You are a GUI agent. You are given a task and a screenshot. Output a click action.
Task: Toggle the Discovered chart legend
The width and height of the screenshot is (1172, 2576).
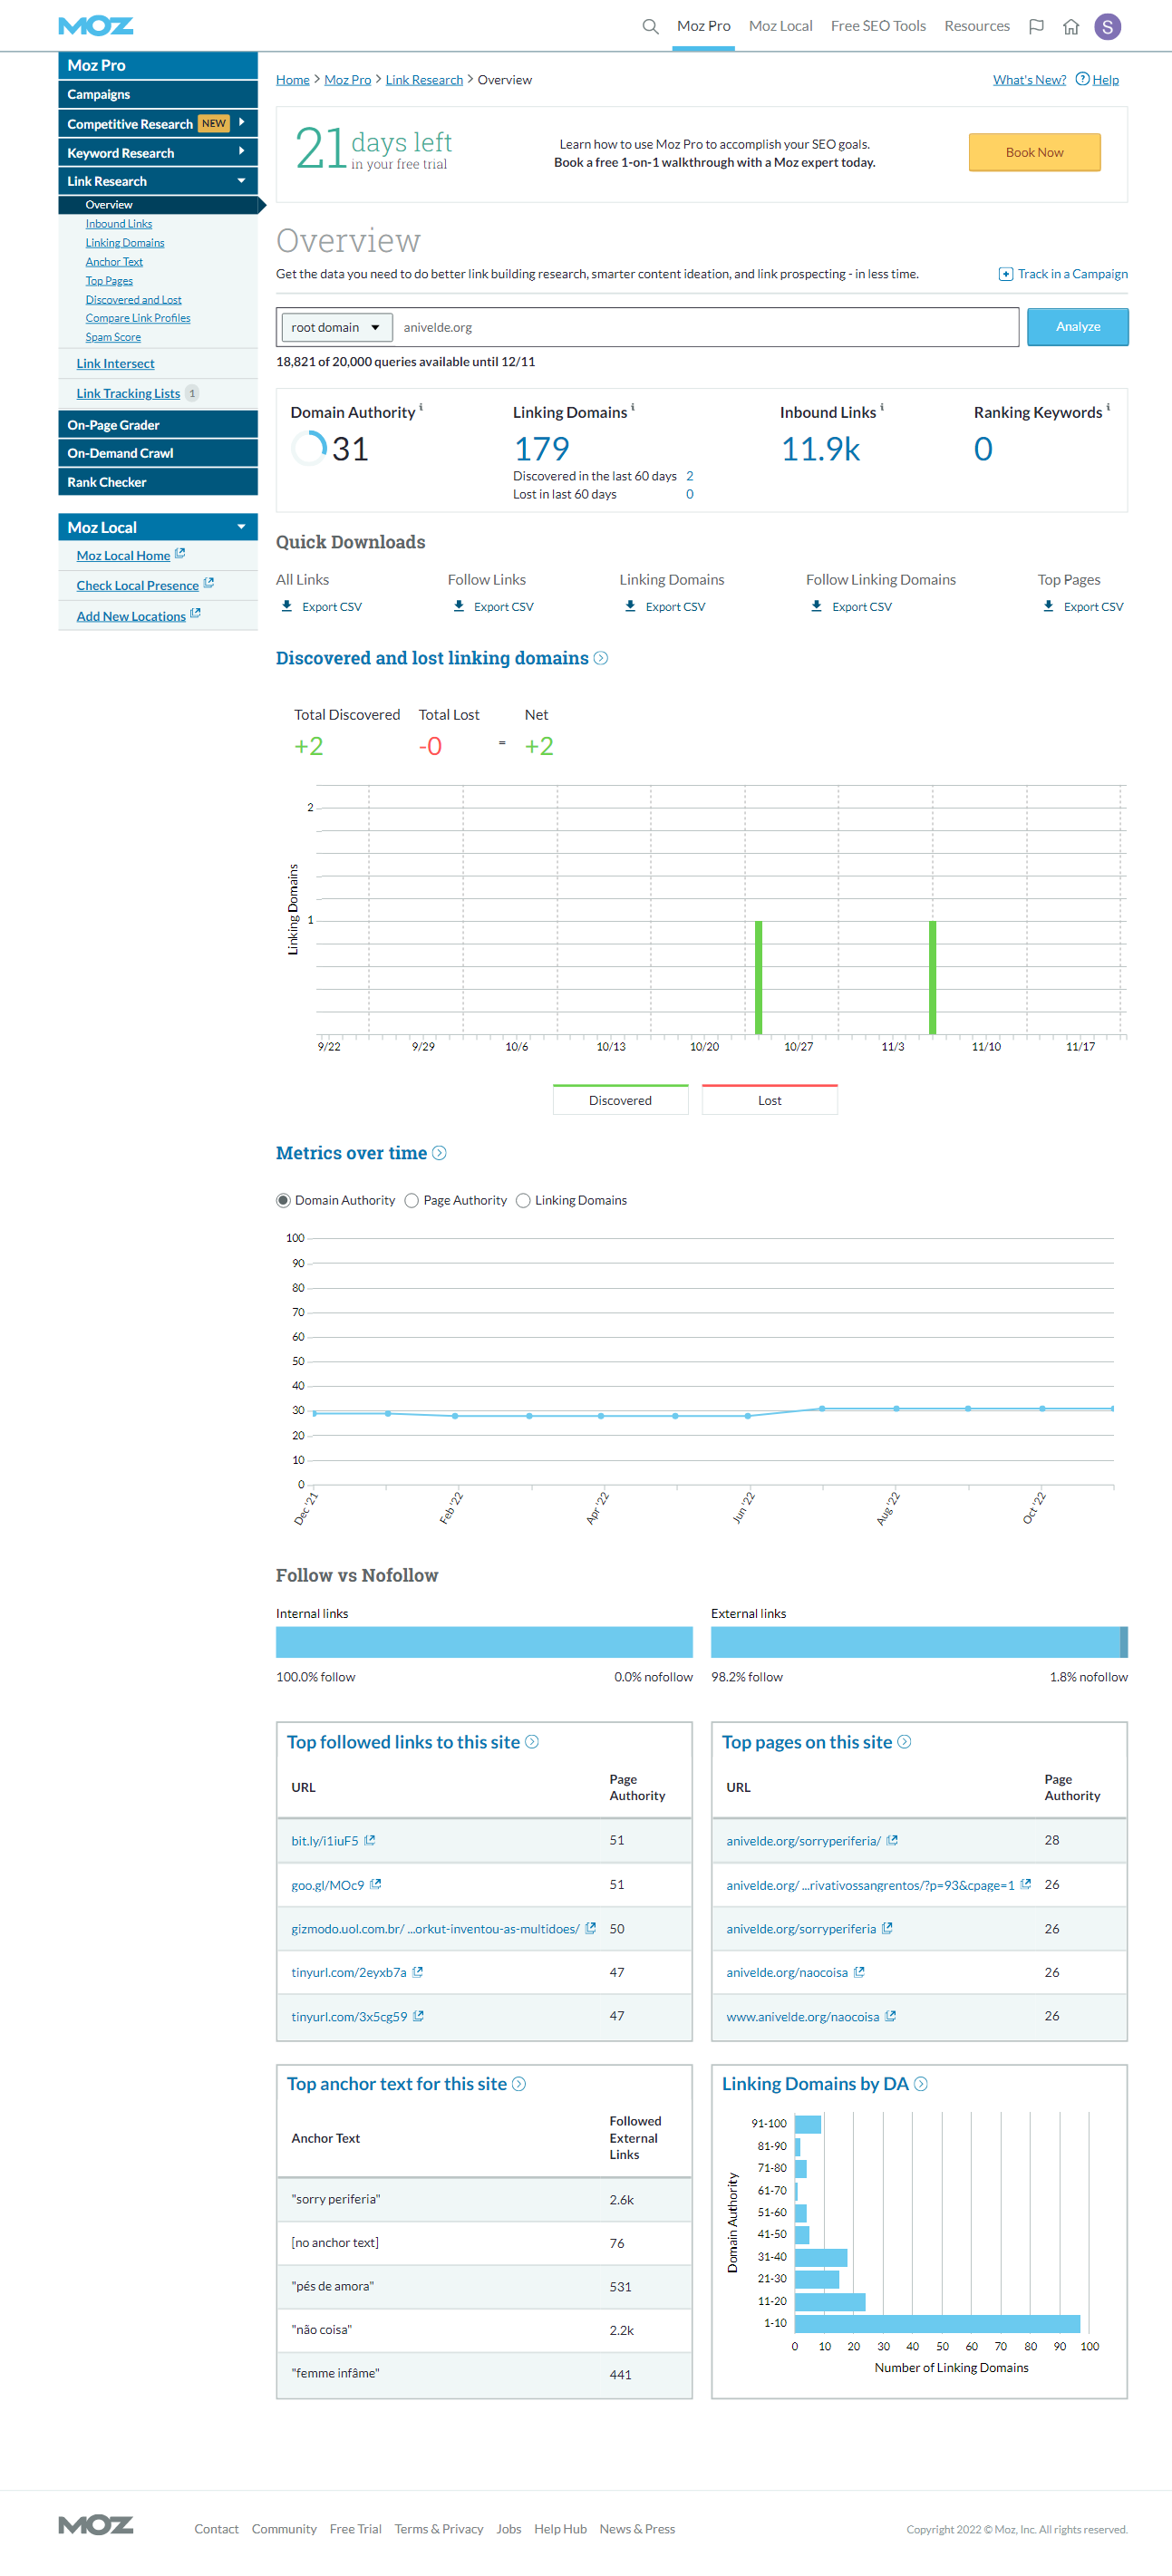pyautogui.click(x=620, y=1099)
